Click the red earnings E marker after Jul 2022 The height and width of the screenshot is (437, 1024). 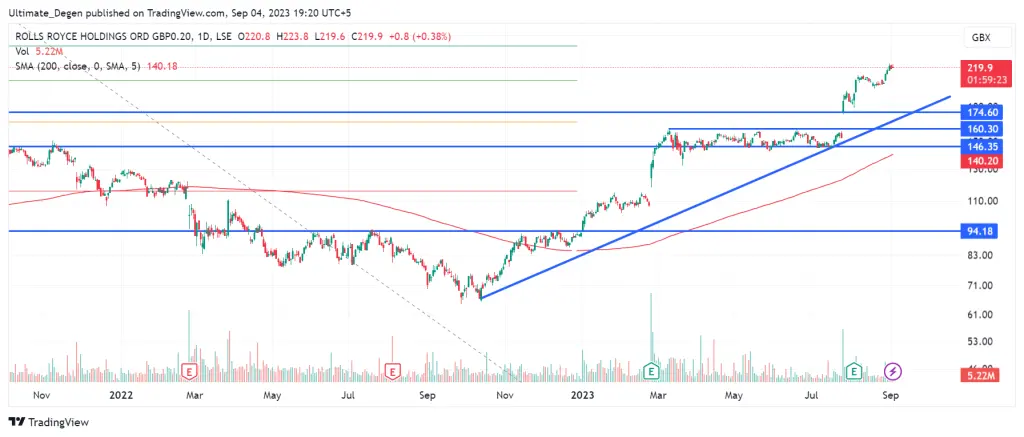[392, 372]
